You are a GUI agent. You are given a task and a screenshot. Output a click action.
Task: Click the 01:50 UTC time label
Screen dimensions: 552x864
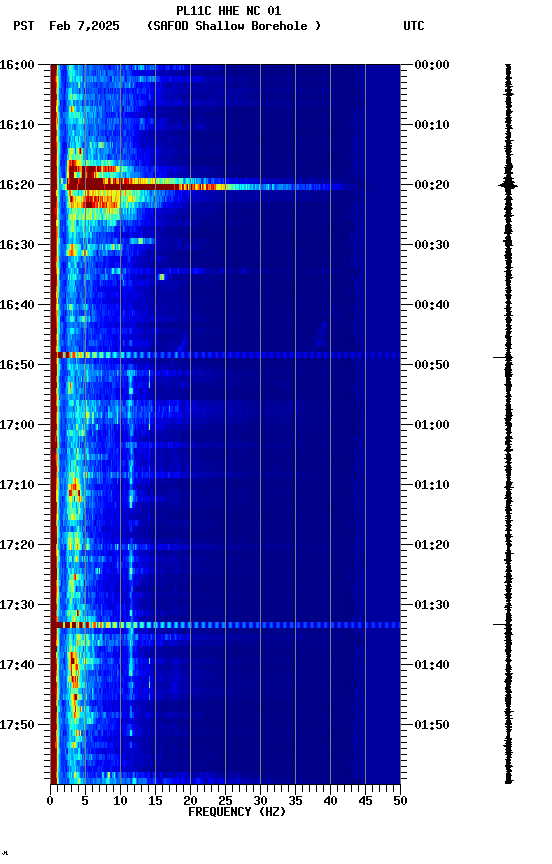coord(432,725)
